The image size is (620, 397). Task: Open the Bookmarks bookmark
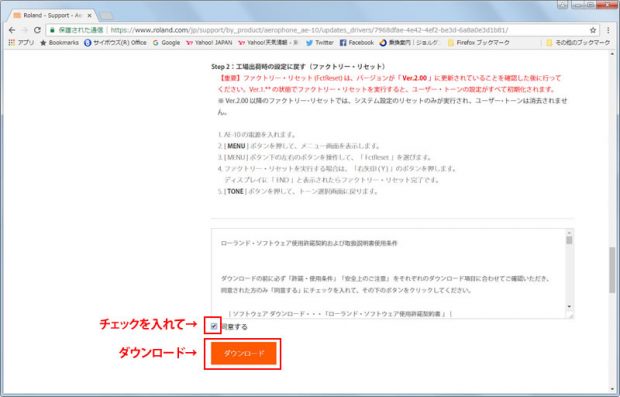coord(59,42)
